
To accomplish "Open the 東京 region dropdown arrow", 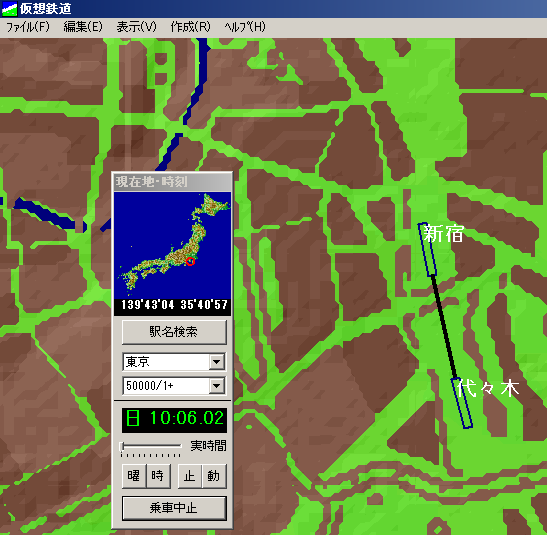I will click(217, 362).
